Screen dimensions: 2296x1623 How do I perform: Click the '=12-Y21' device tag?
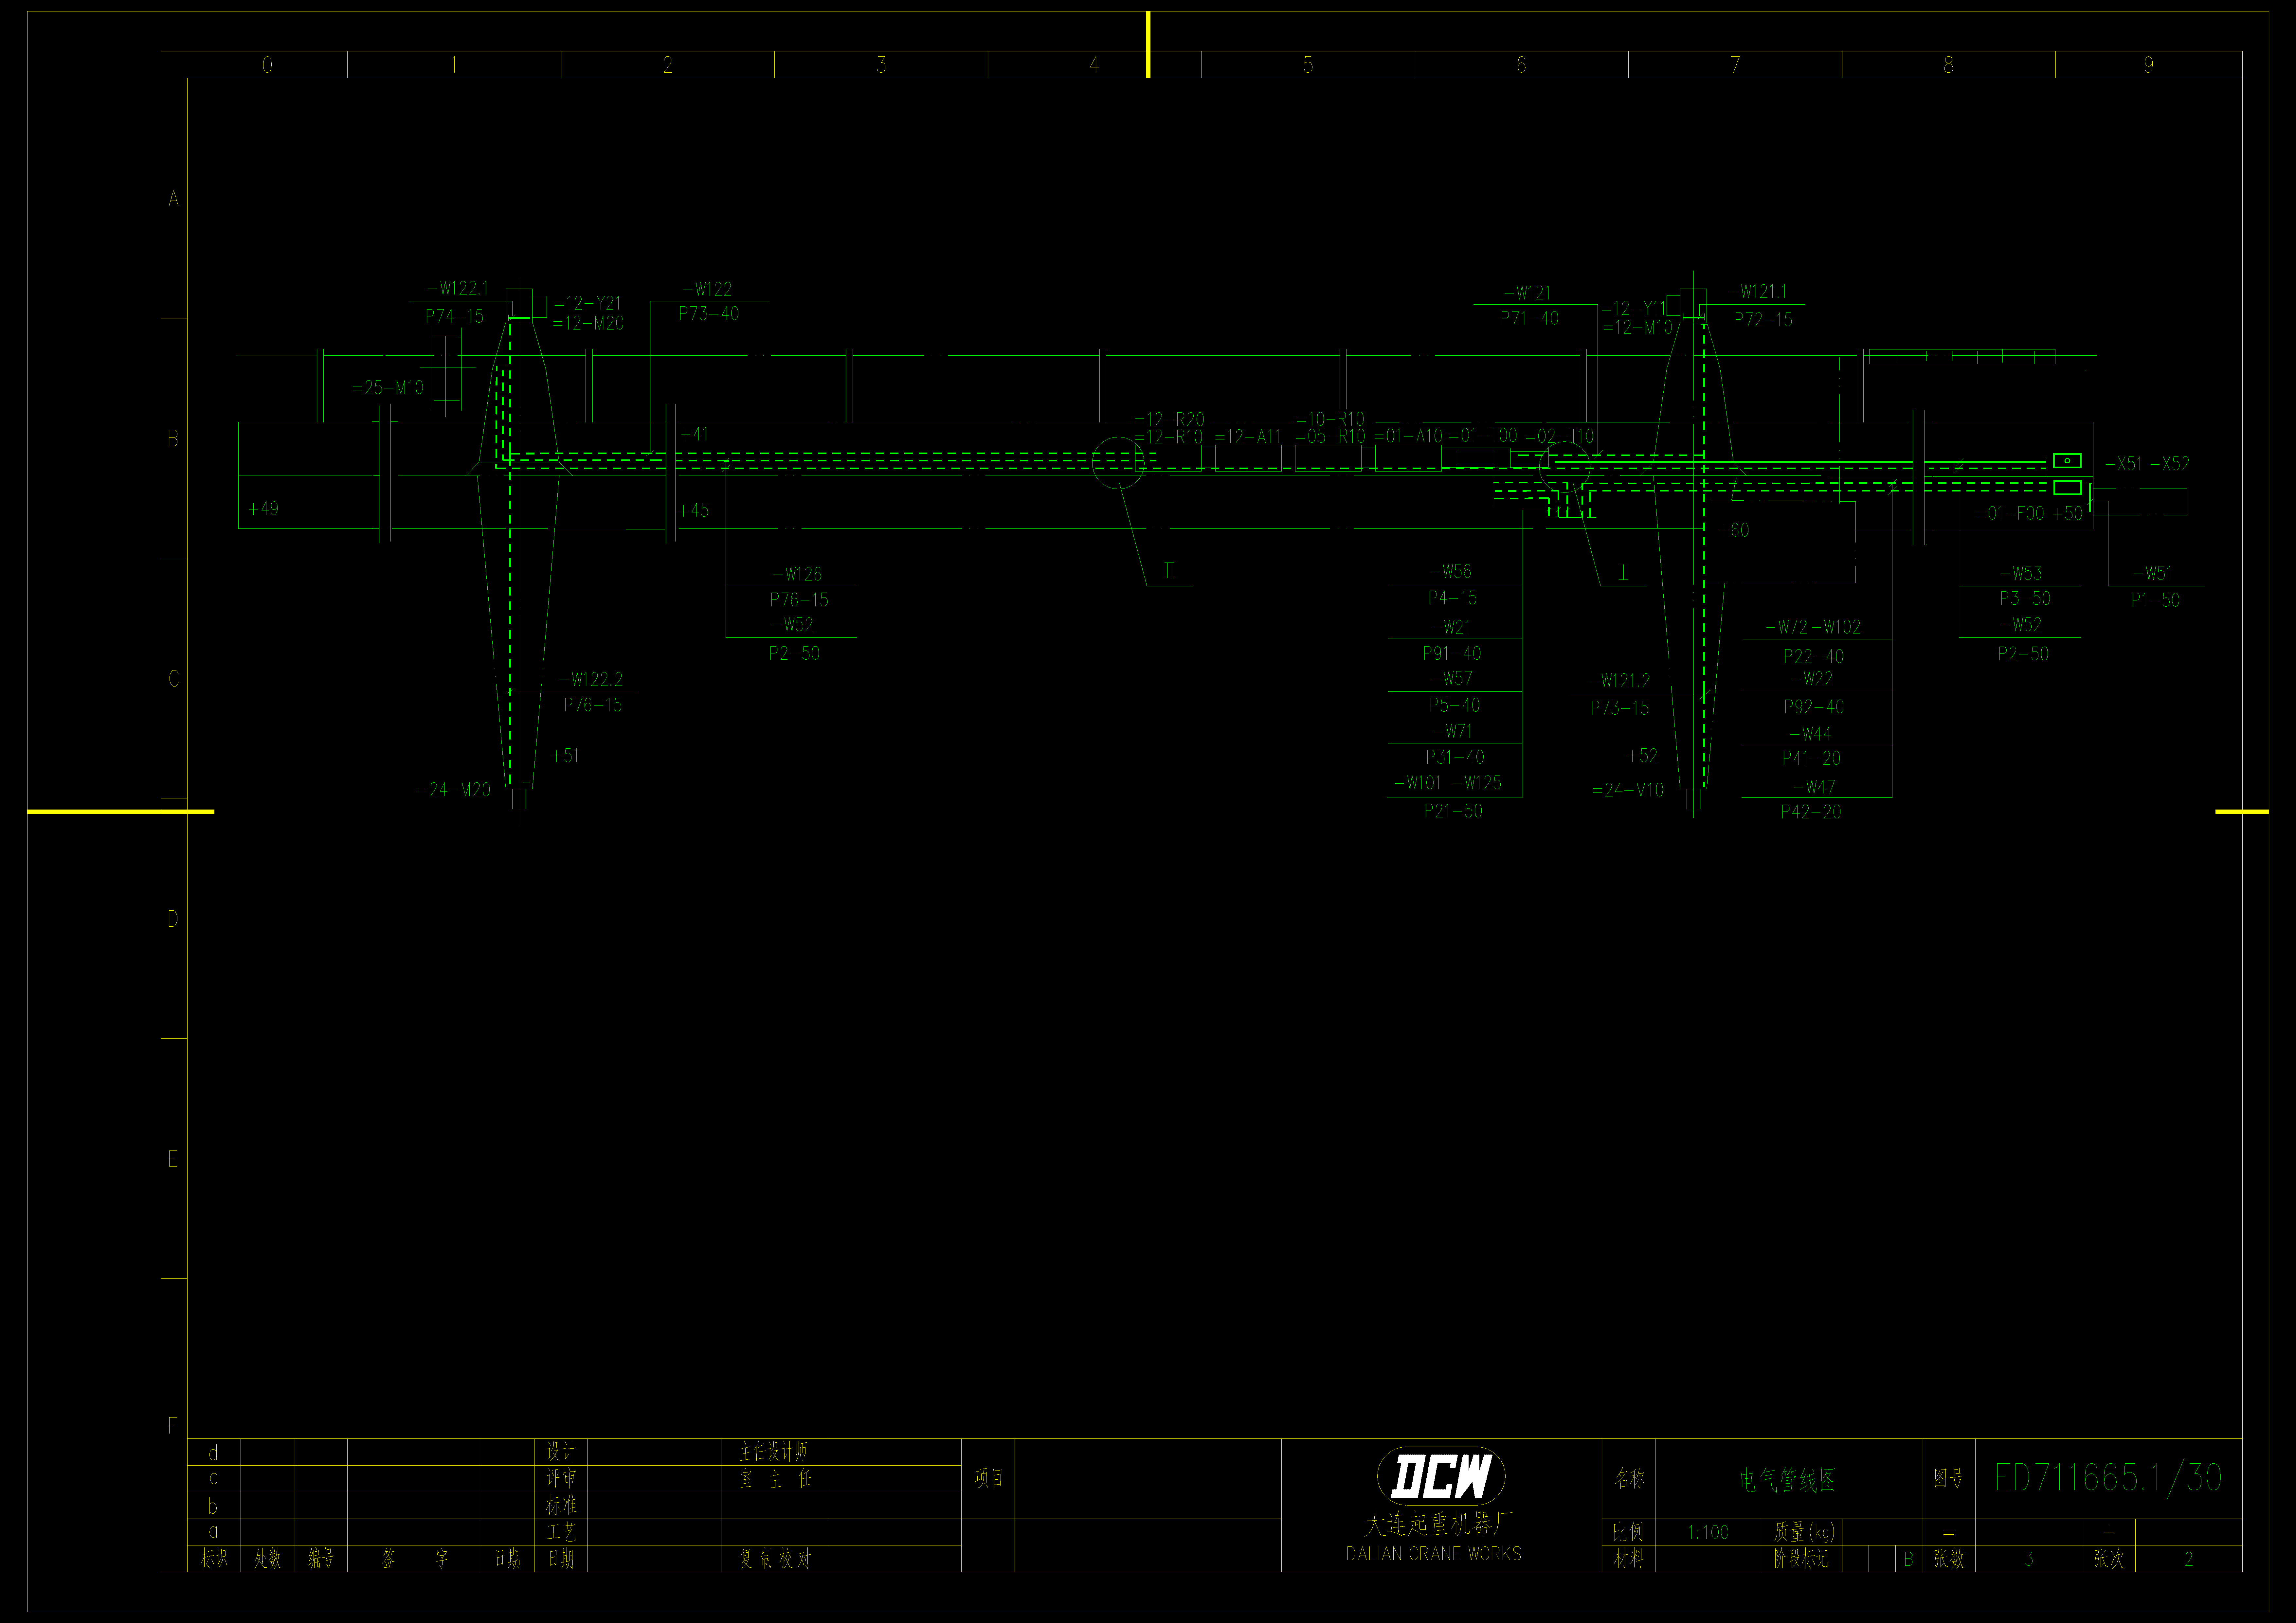click(x=588, y=303)
